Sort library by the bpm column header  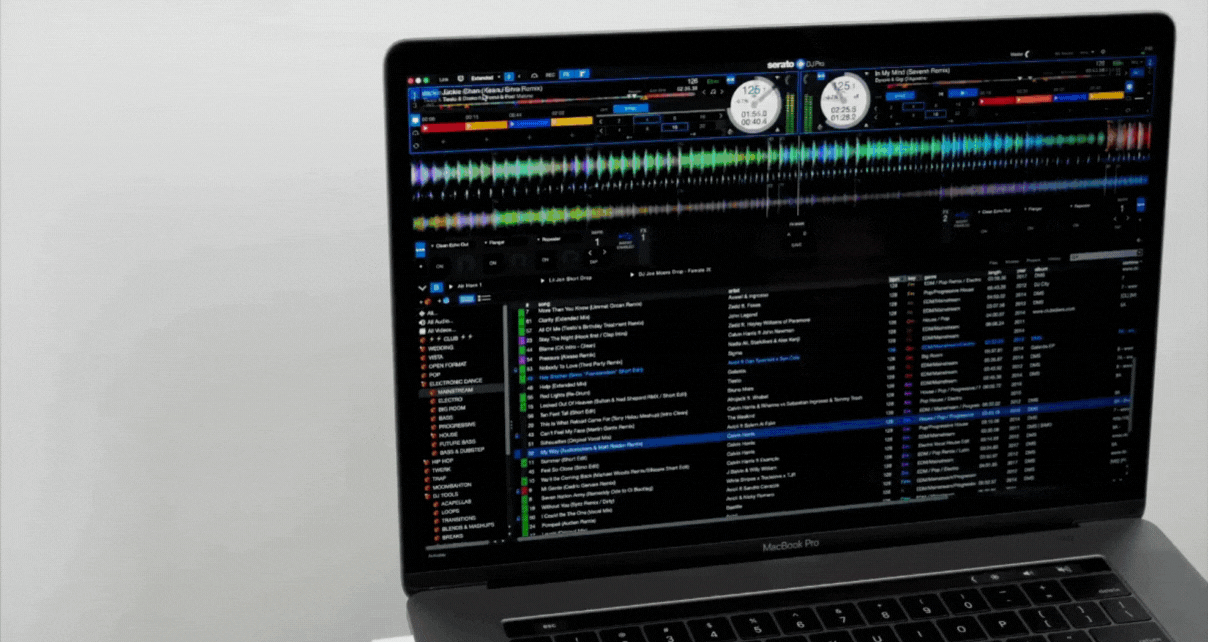tap(894, 278)
